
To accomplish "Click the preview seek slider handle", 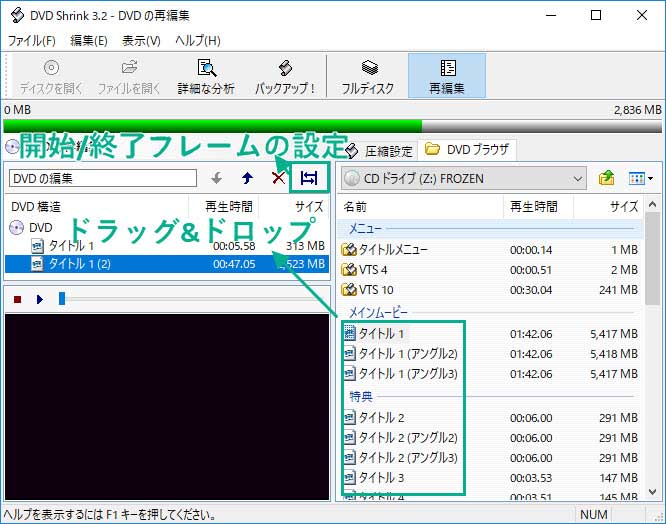I will (62, 299).
